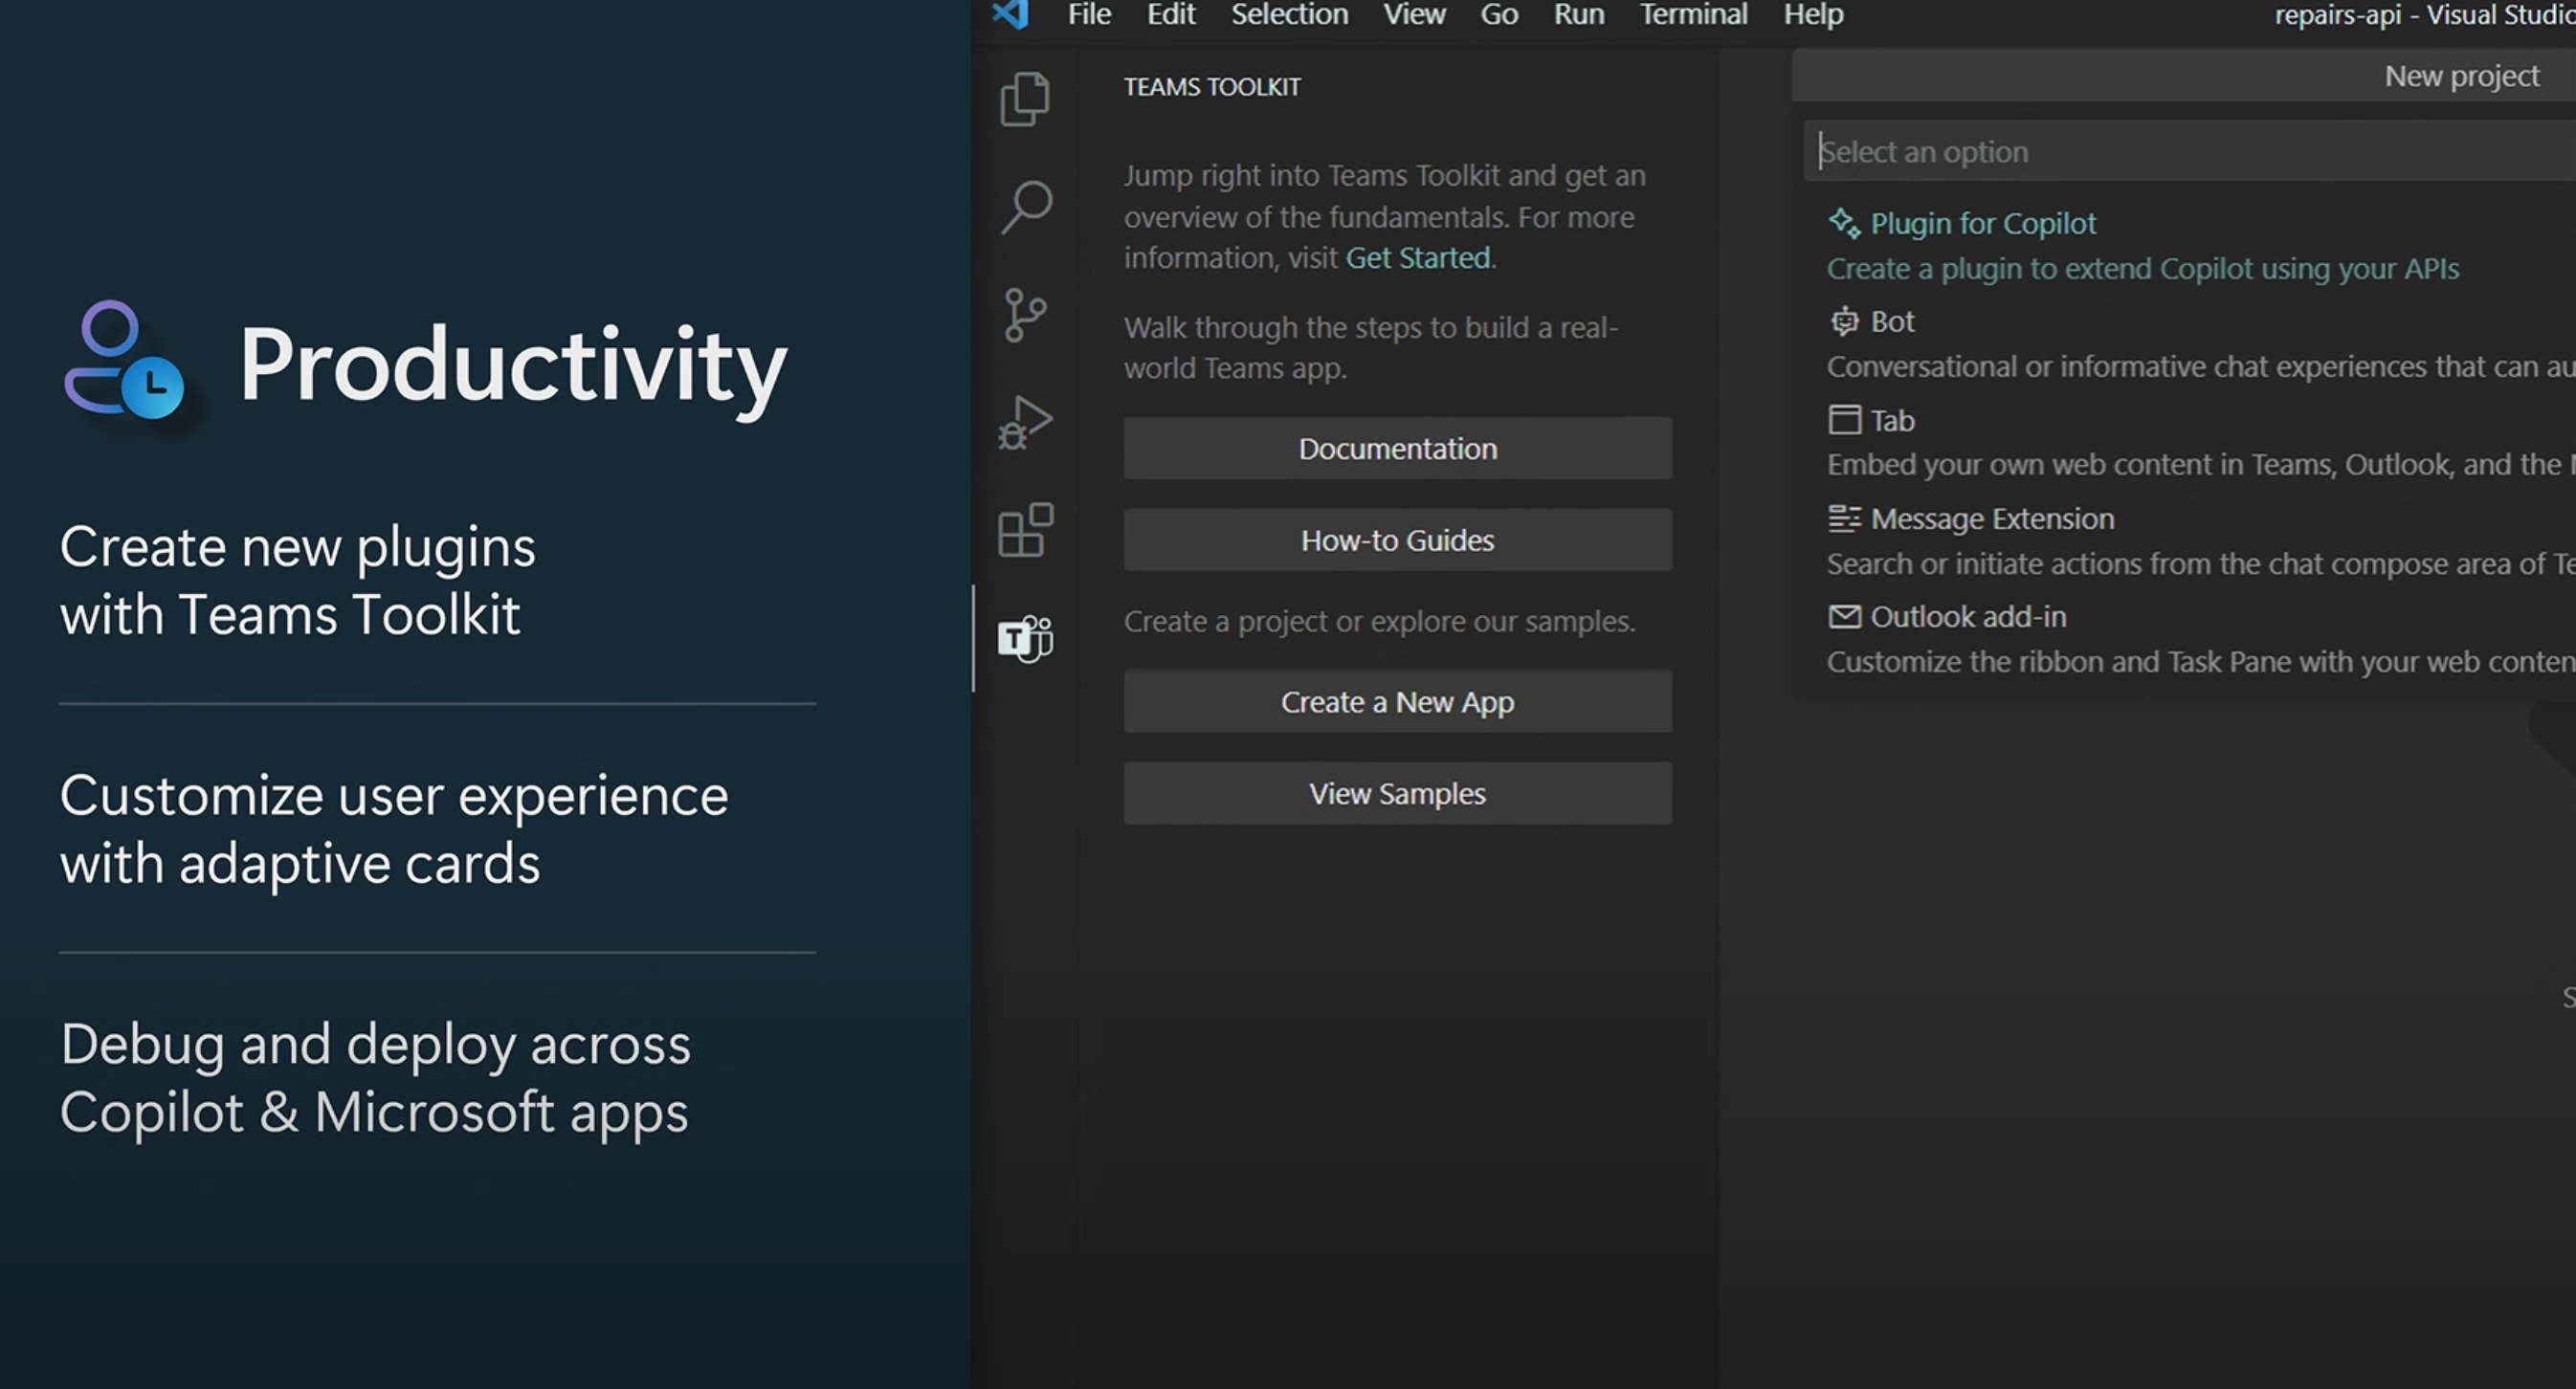Click the Plugin for Copilot sparkle icon
This screenshot has height=1389, width=2576.
pyautogui.click(x=1844, y=223)
